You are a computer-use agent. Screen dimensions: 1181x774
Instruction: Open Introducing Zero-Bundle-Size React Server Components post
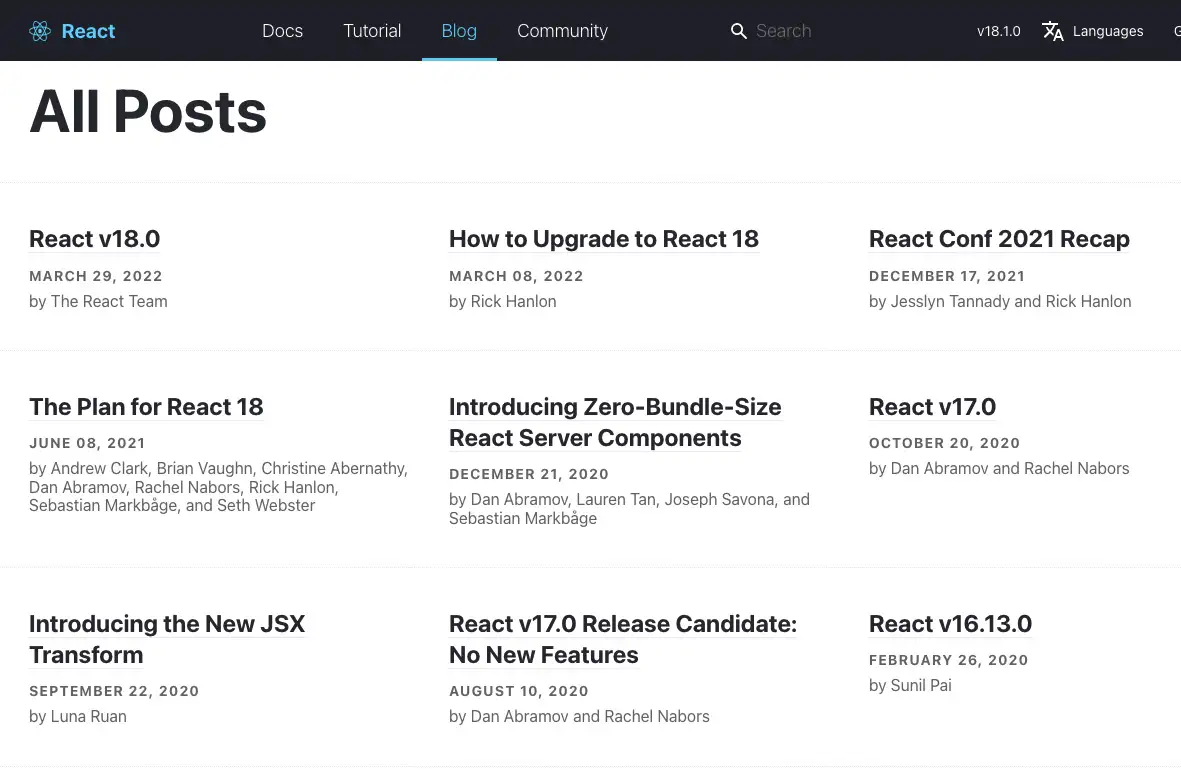[615, 422]
